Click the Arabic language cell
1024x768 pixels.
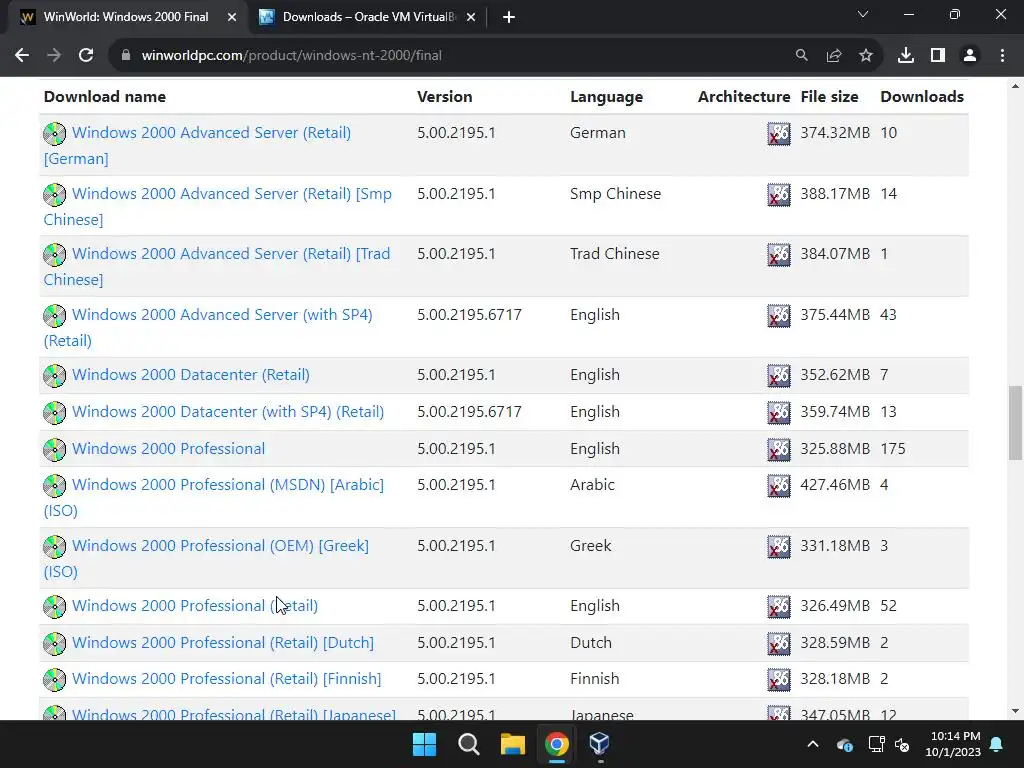(592, 485)
